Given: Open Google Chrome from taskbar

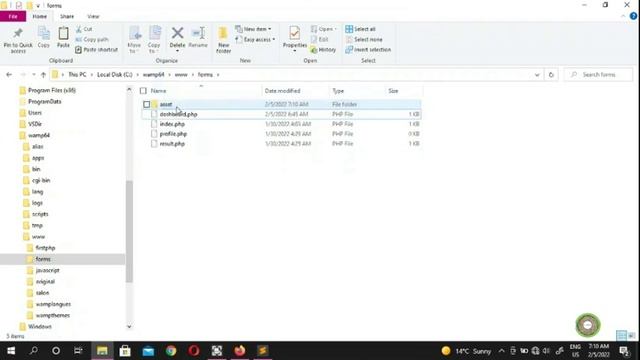Looking at the screenshot, I should 171,351.
